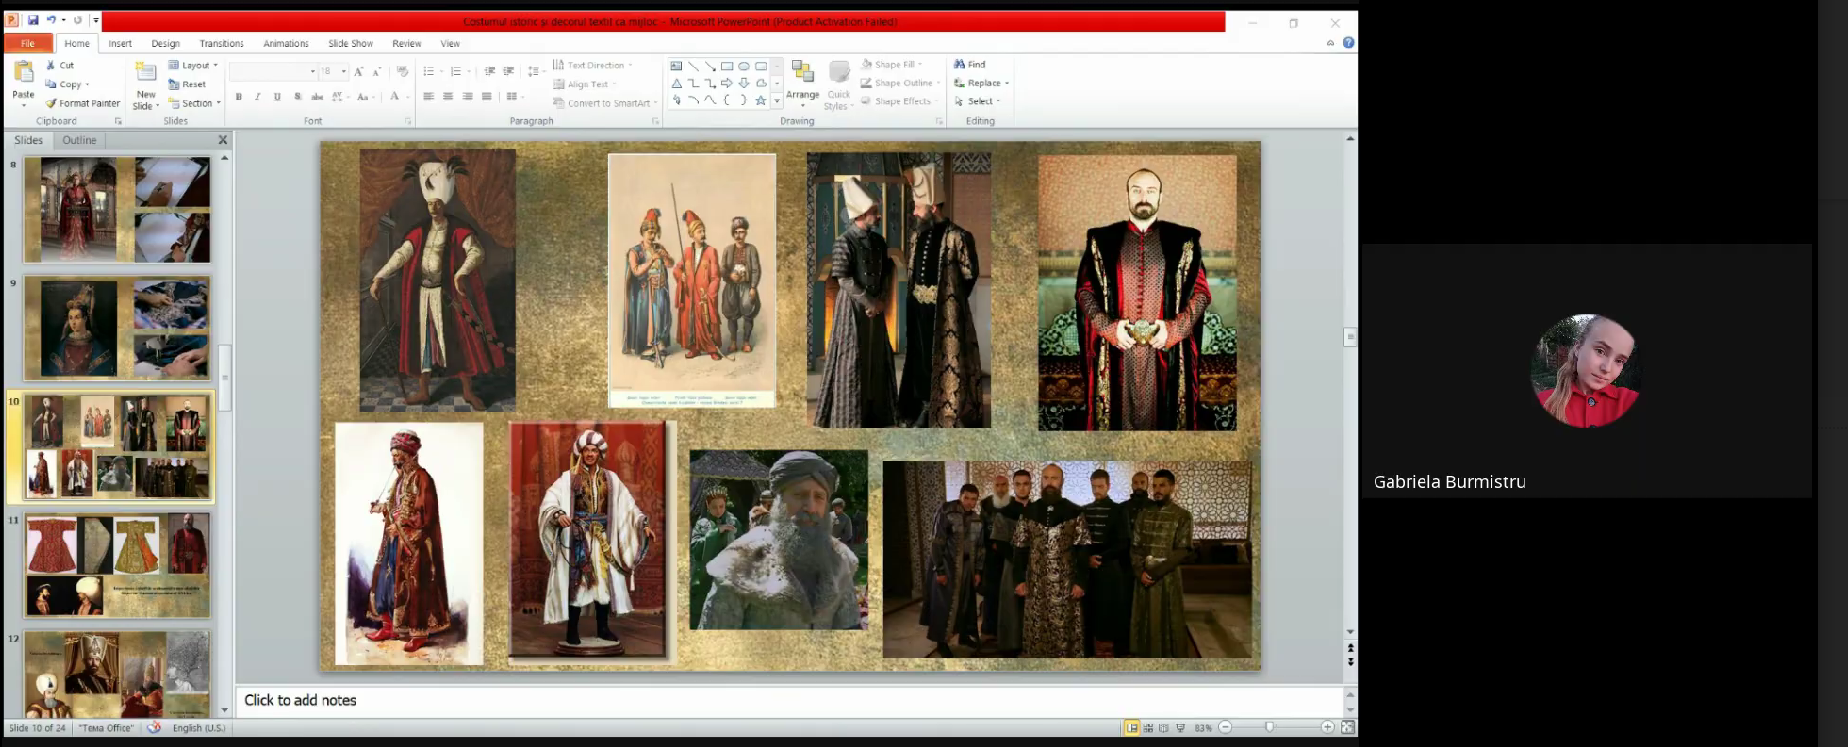Click language English (U.S.) in status bar

[199, 728]
